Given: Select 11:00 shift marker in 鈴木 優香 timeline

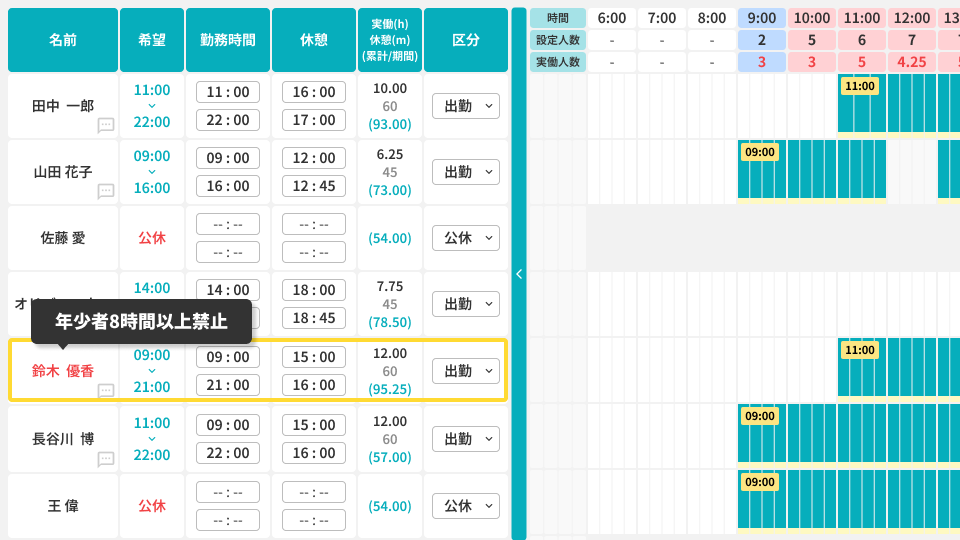Looking at the screenshot, I should coord(860,350).
